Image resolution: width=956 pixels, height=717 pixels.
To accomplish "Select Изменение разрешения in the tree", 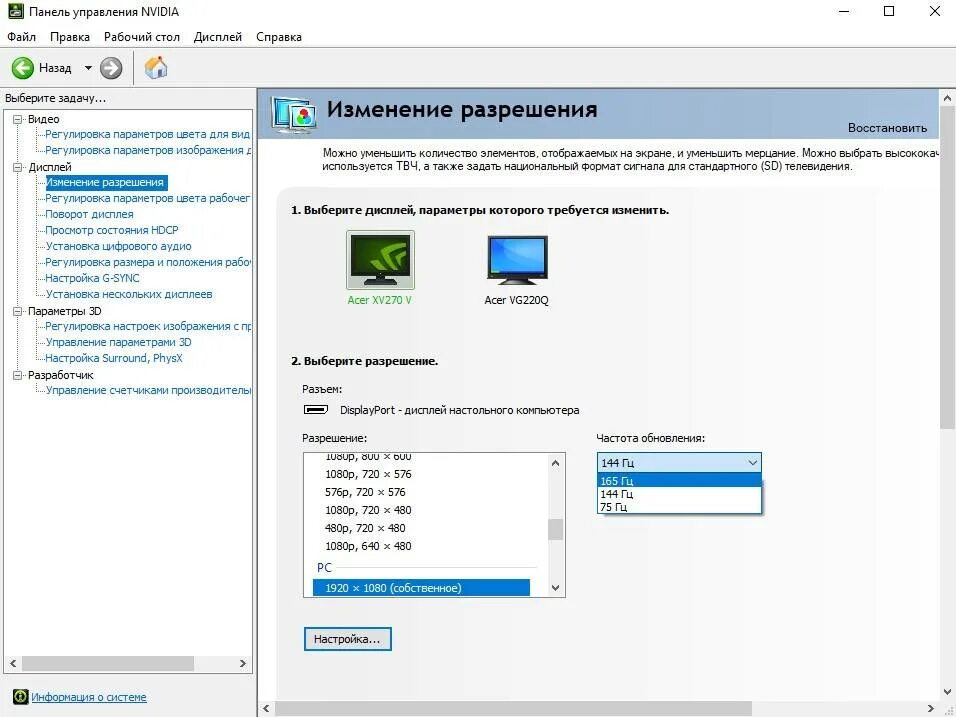I will (105, 182).
